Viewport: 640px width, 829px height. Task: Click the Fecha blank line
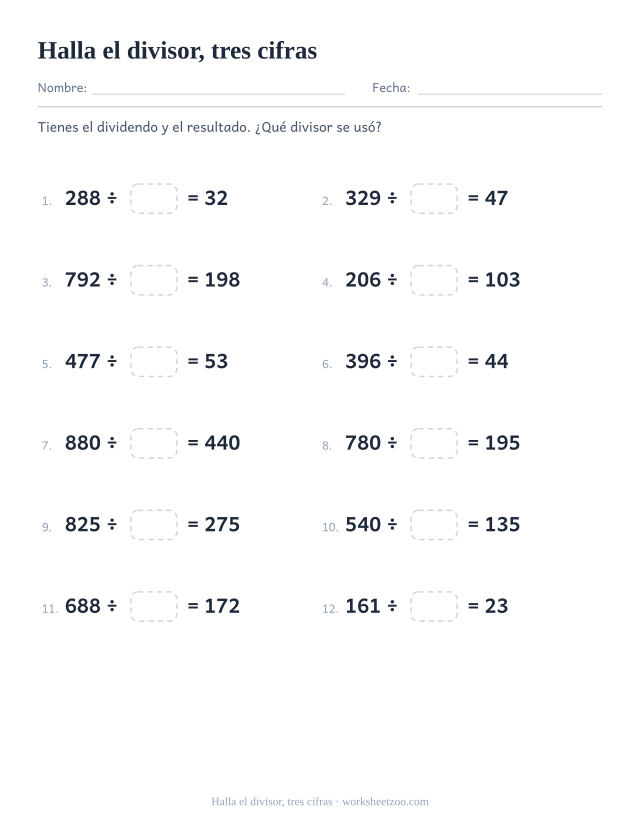coord(510,94)
